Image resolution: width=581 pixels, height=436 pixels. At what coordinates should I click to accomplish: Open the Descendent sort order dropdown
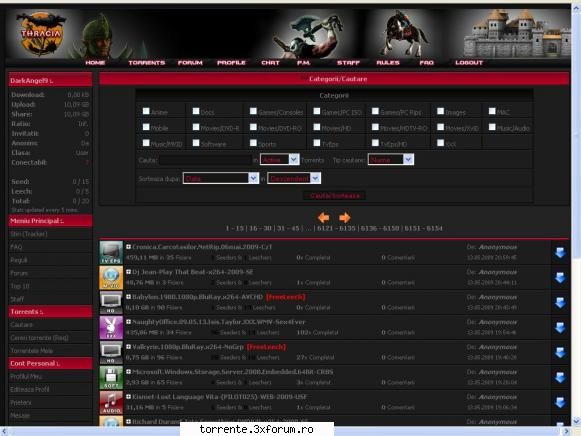(294, 178)
